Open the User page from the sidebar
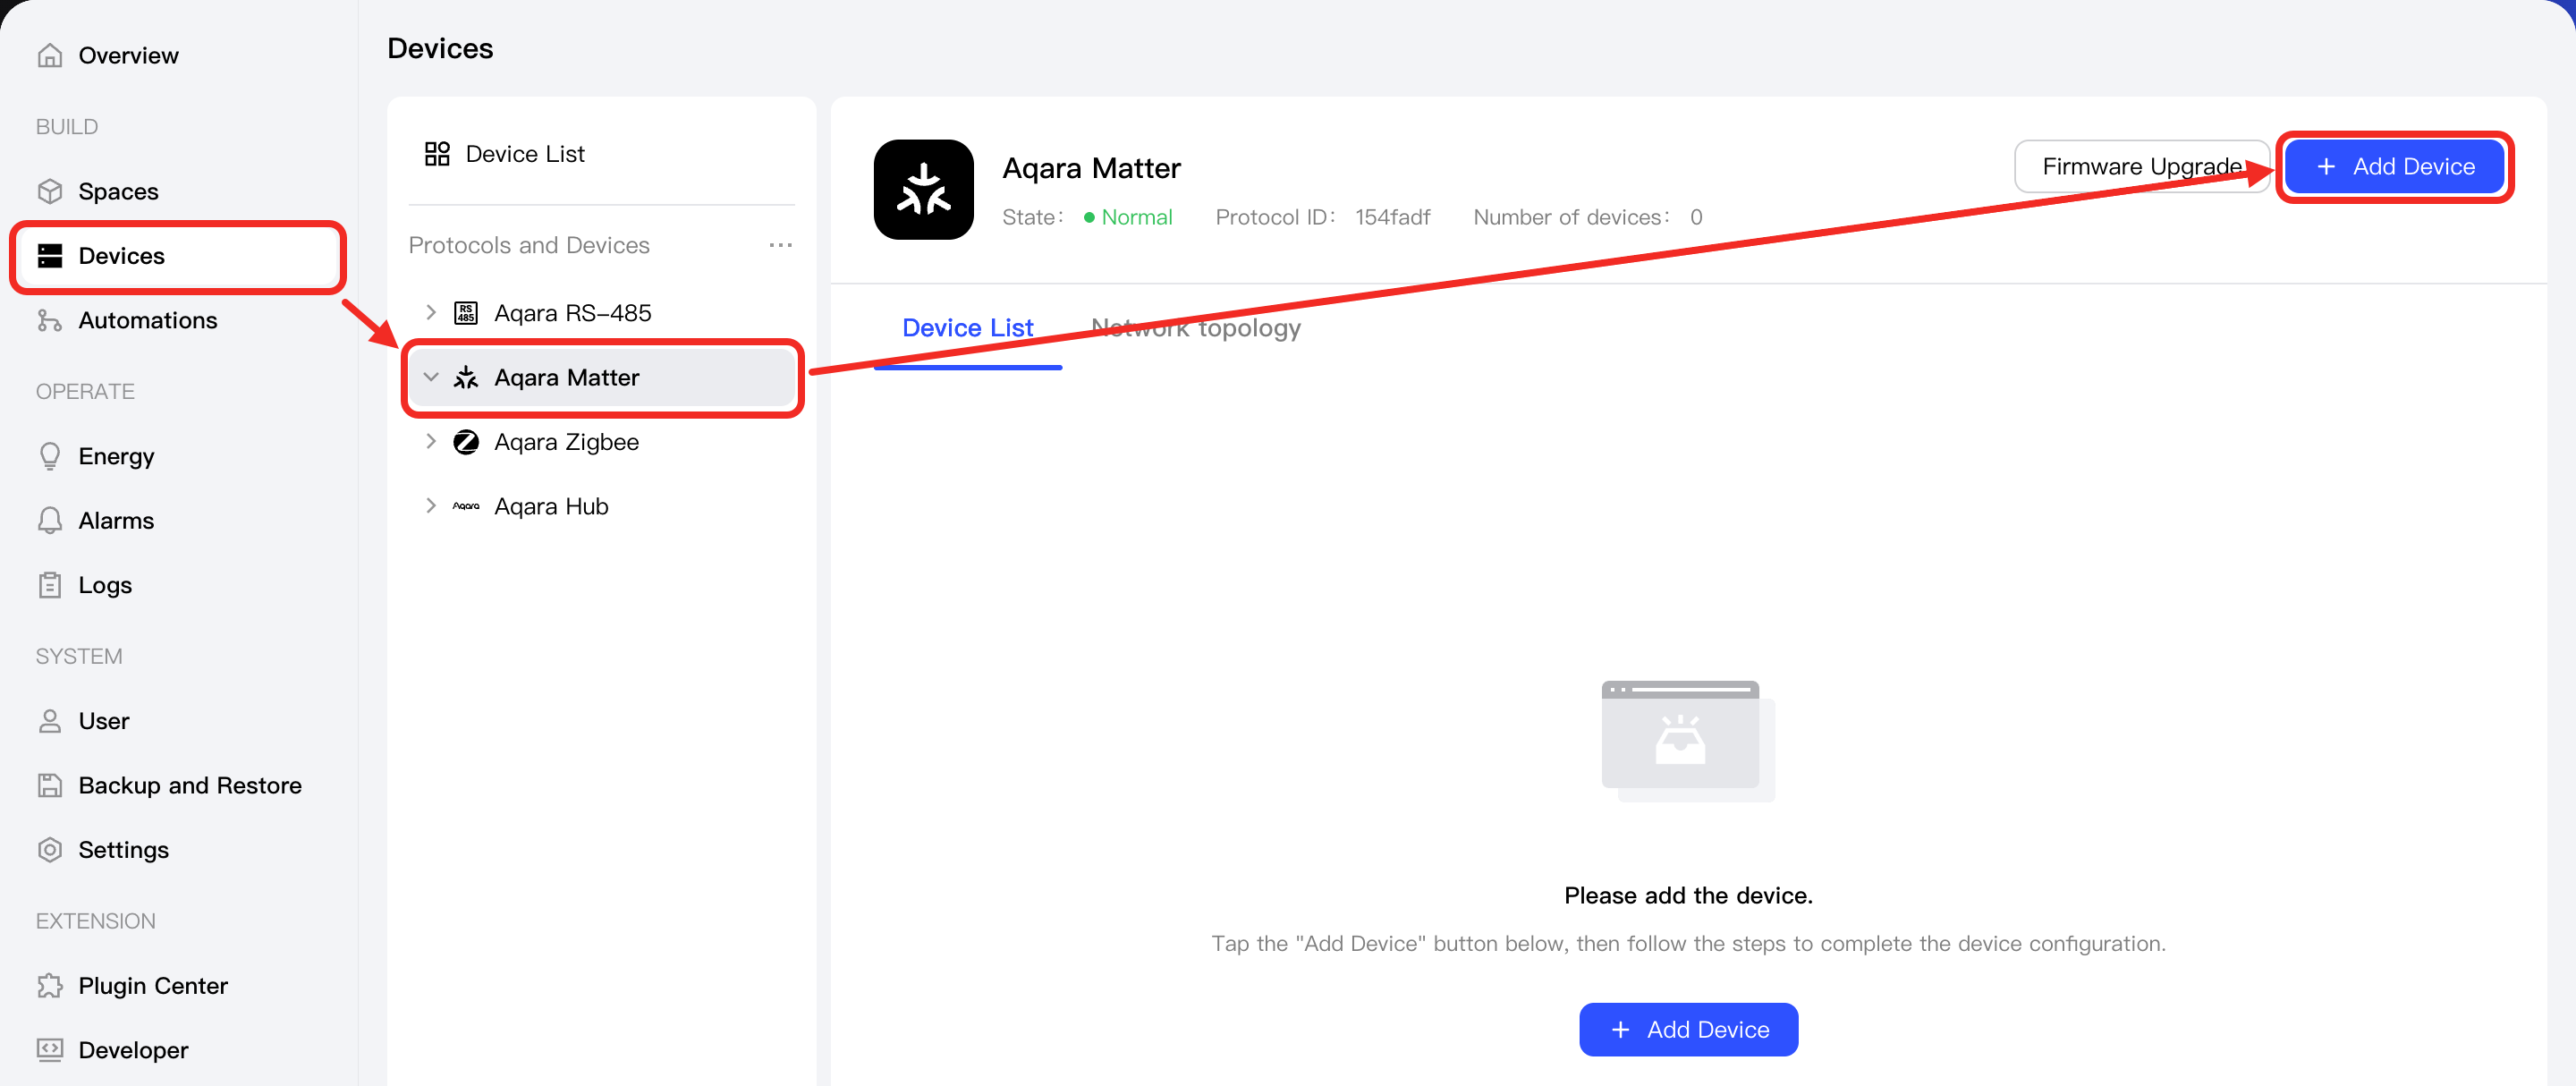This screenshot has width=2576, height=1086. [x=104, y=721]
